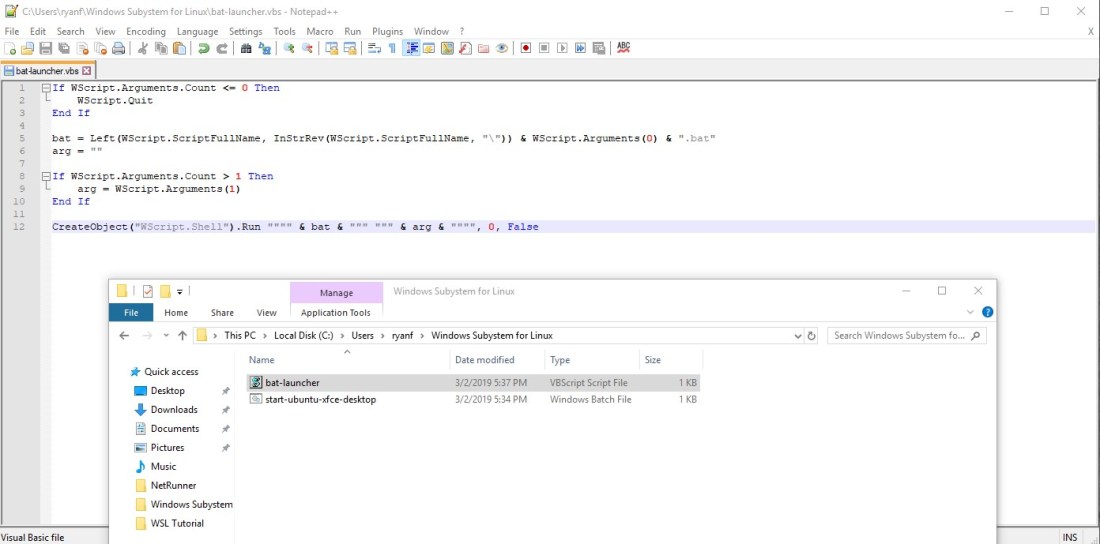Open the Language menu
This screenshot has height=544, width=1100.
click(x=197, y=32)
